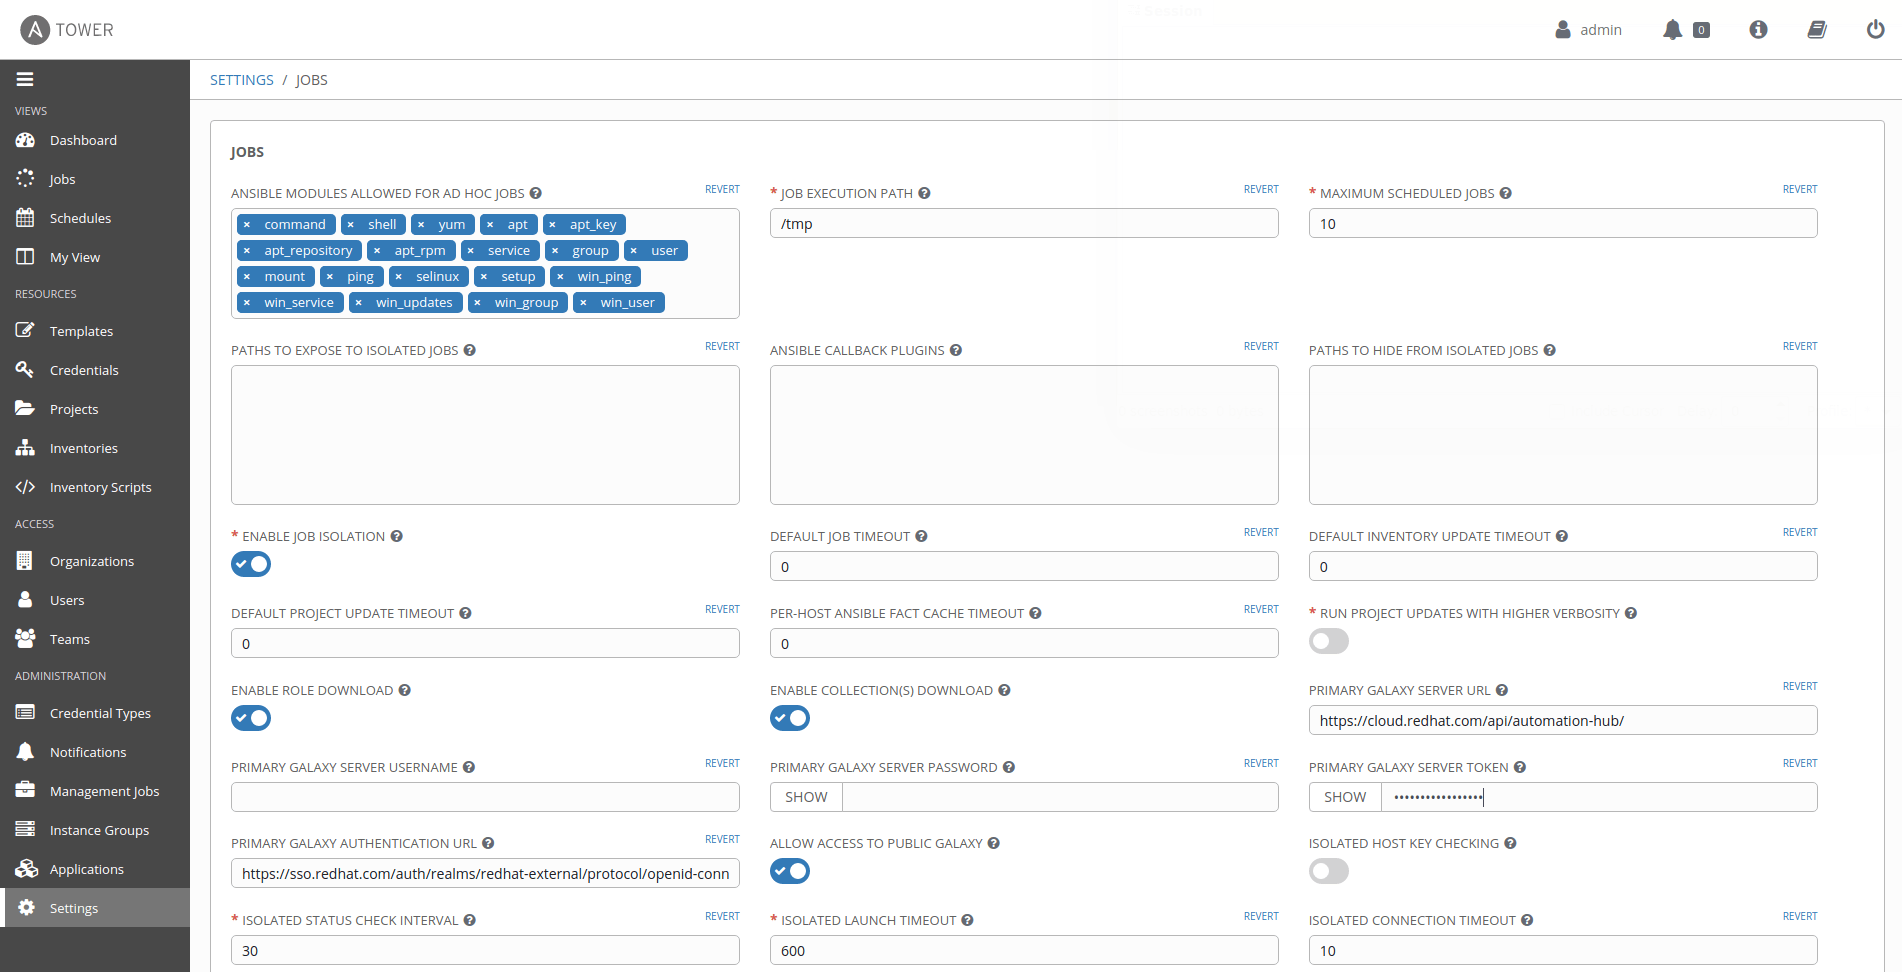
Task: Open the Inventory Scripts code icon
Action: click(x=25, y=487)
